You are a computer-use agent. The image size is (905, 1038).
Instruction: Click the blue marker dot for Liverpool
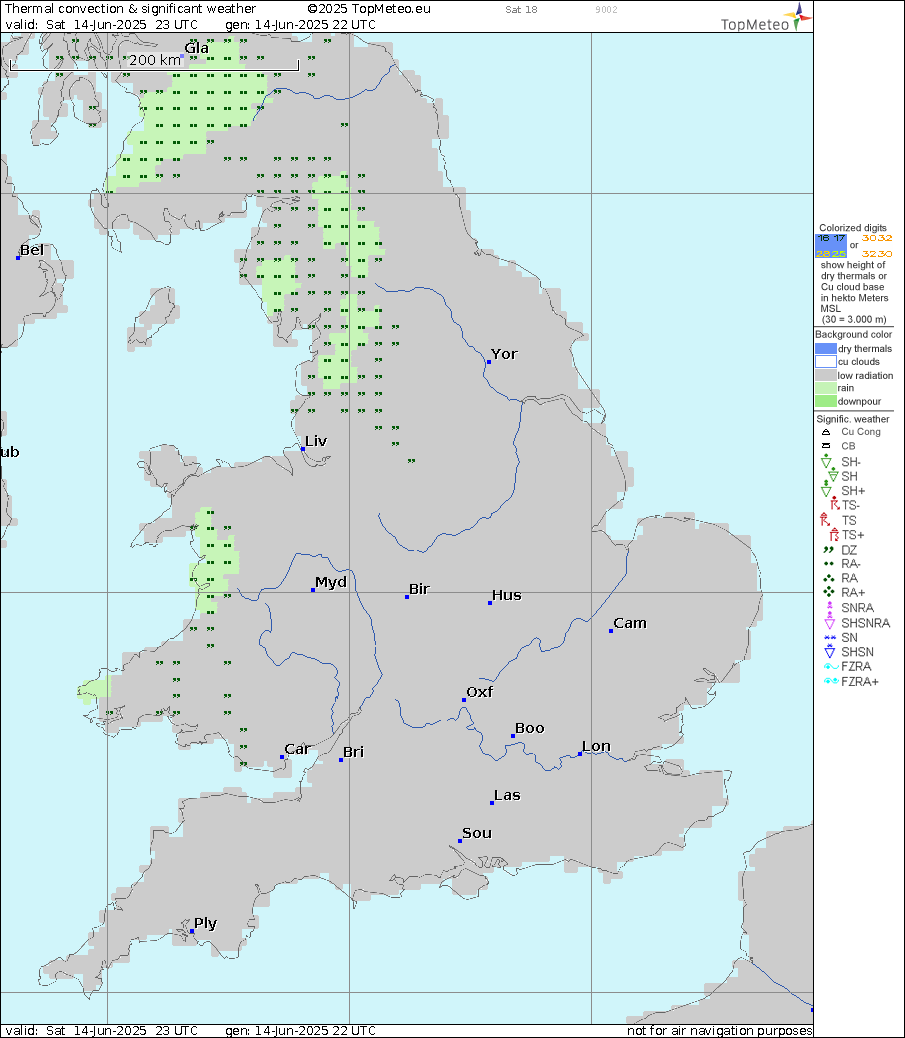point(303,449)
